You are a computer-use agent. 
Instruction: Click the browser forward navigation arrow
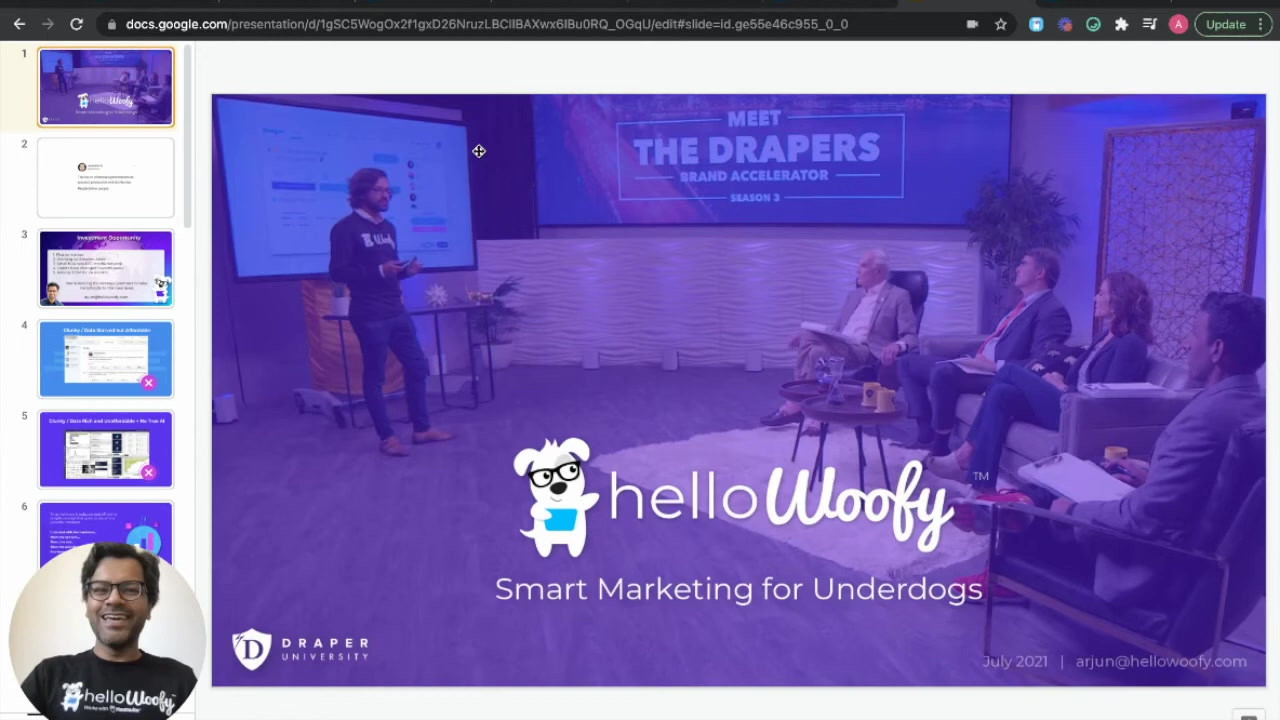tap(48, 24)
